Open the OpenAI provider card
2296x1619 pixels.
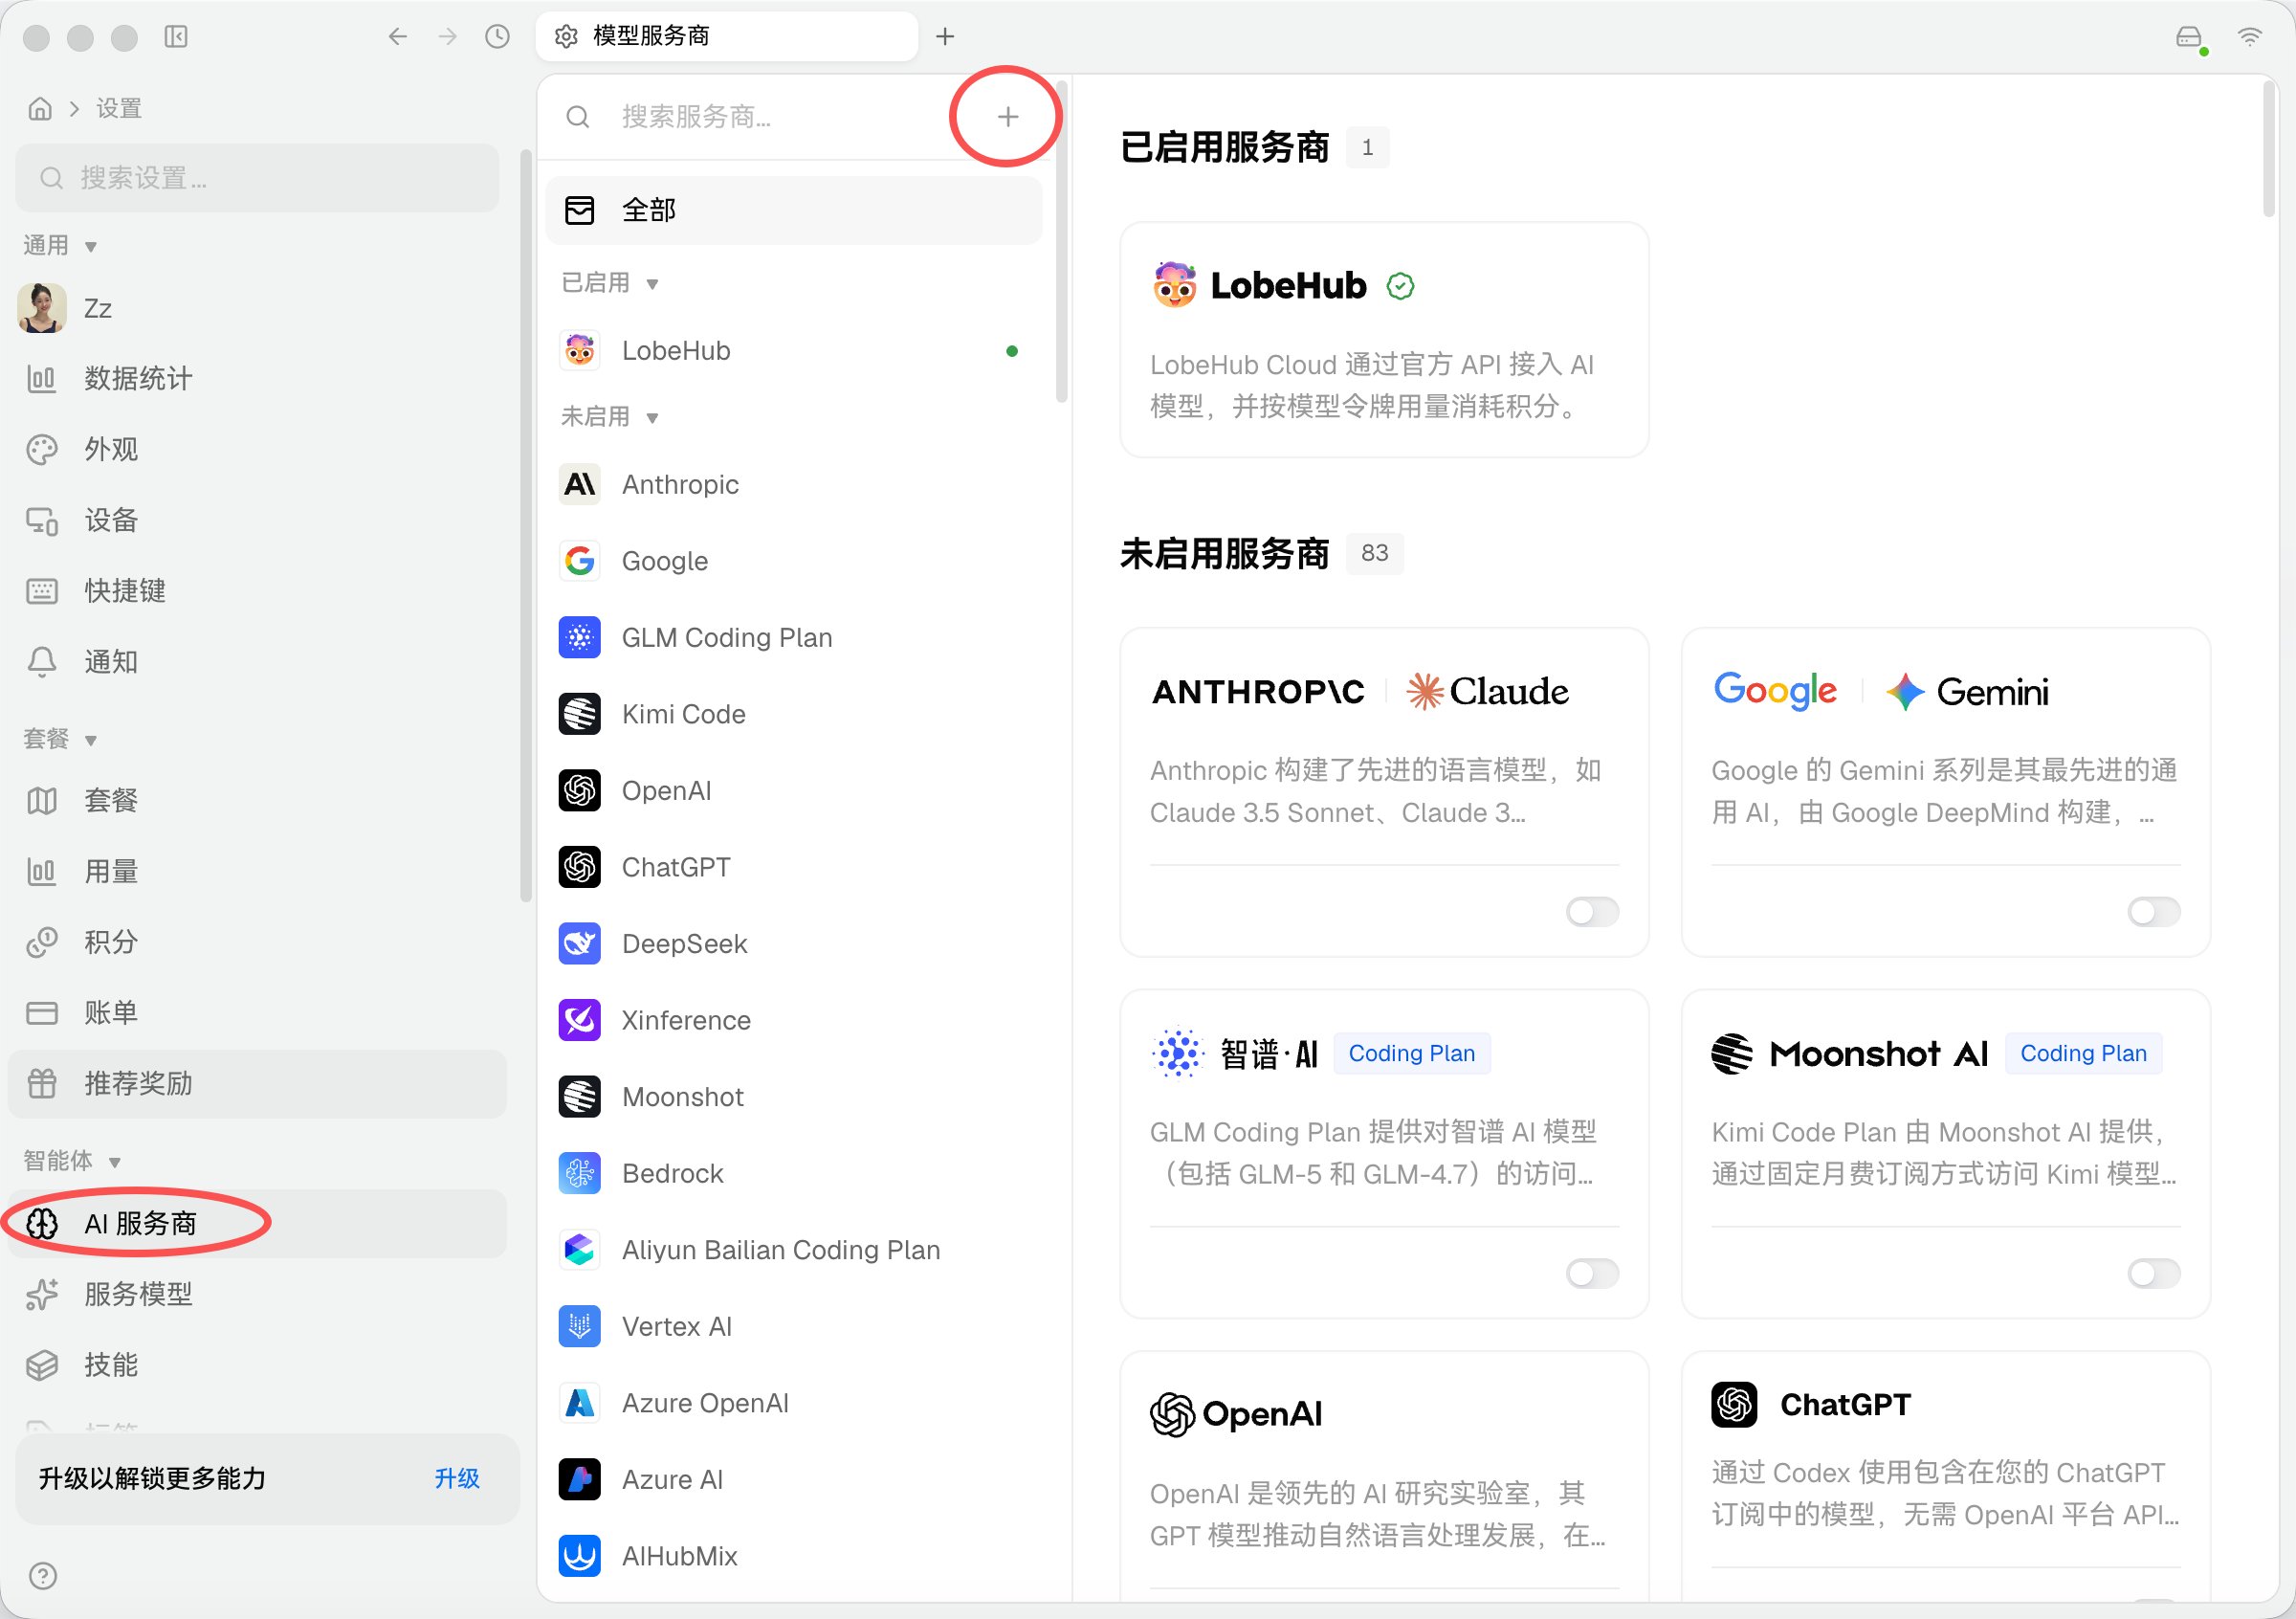pos(1384,1476)
